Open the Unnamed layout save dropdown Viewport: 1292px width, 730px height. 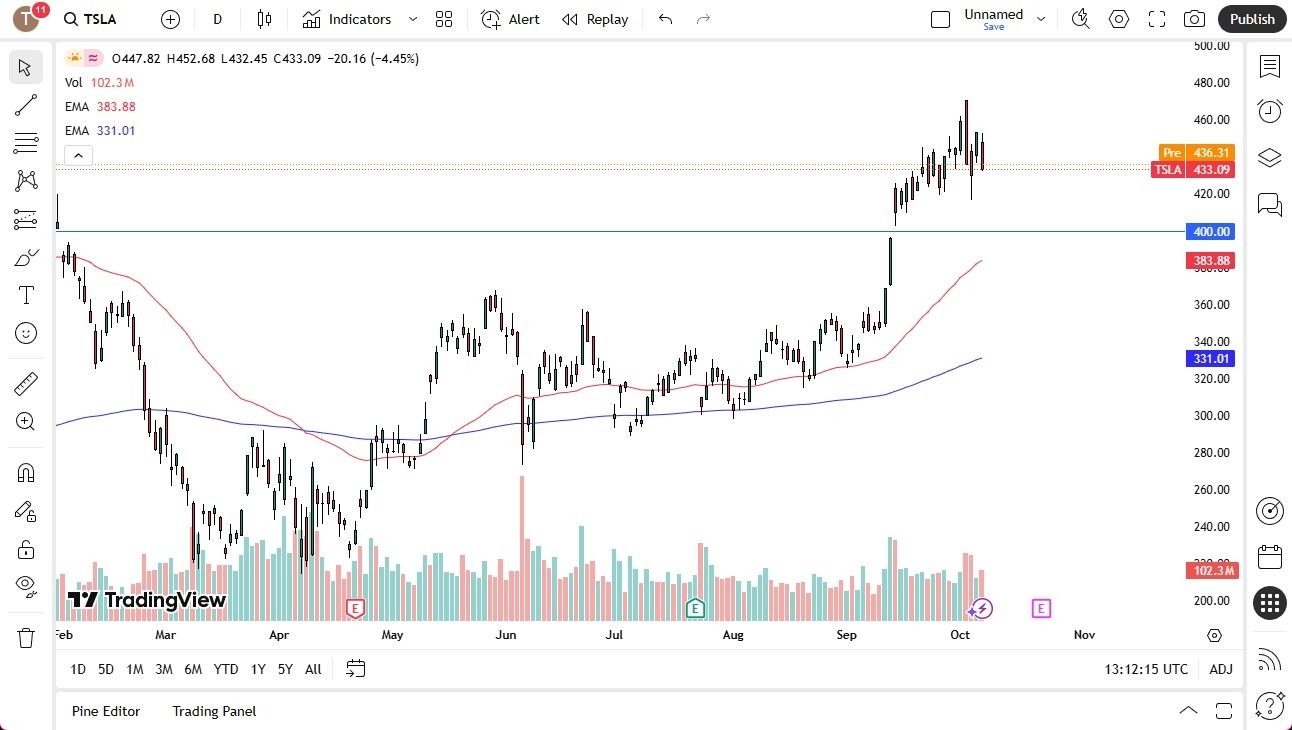coord(1041,19)
